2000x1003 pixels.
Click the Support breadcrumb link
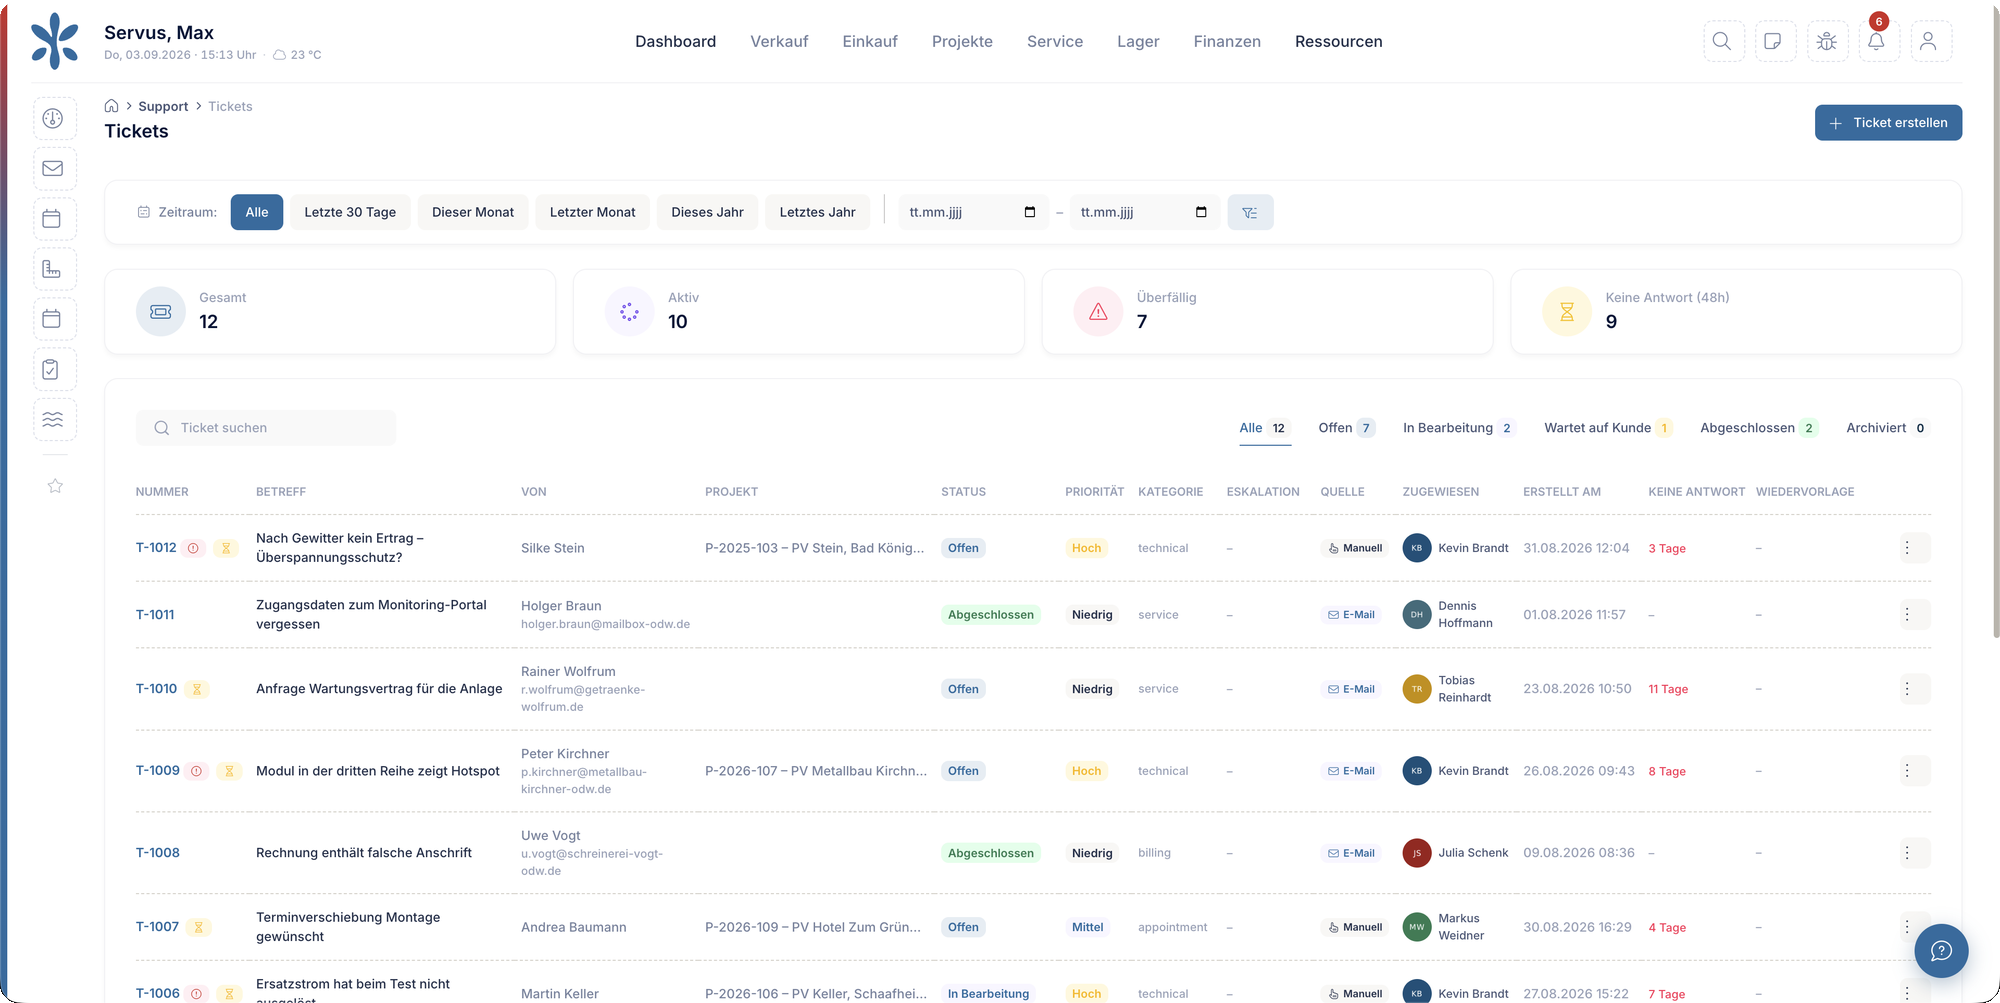[163, 106]
